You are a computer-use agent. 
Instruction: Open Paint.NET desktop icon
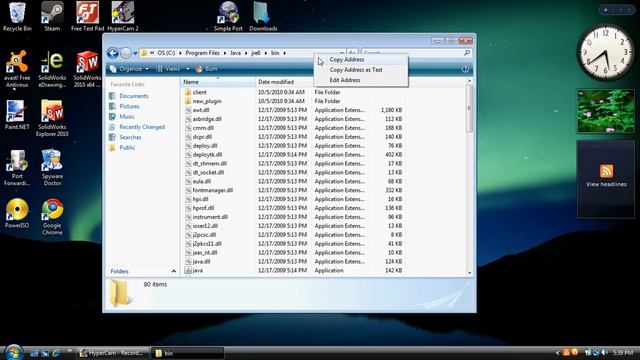click(x=17, y=115)
